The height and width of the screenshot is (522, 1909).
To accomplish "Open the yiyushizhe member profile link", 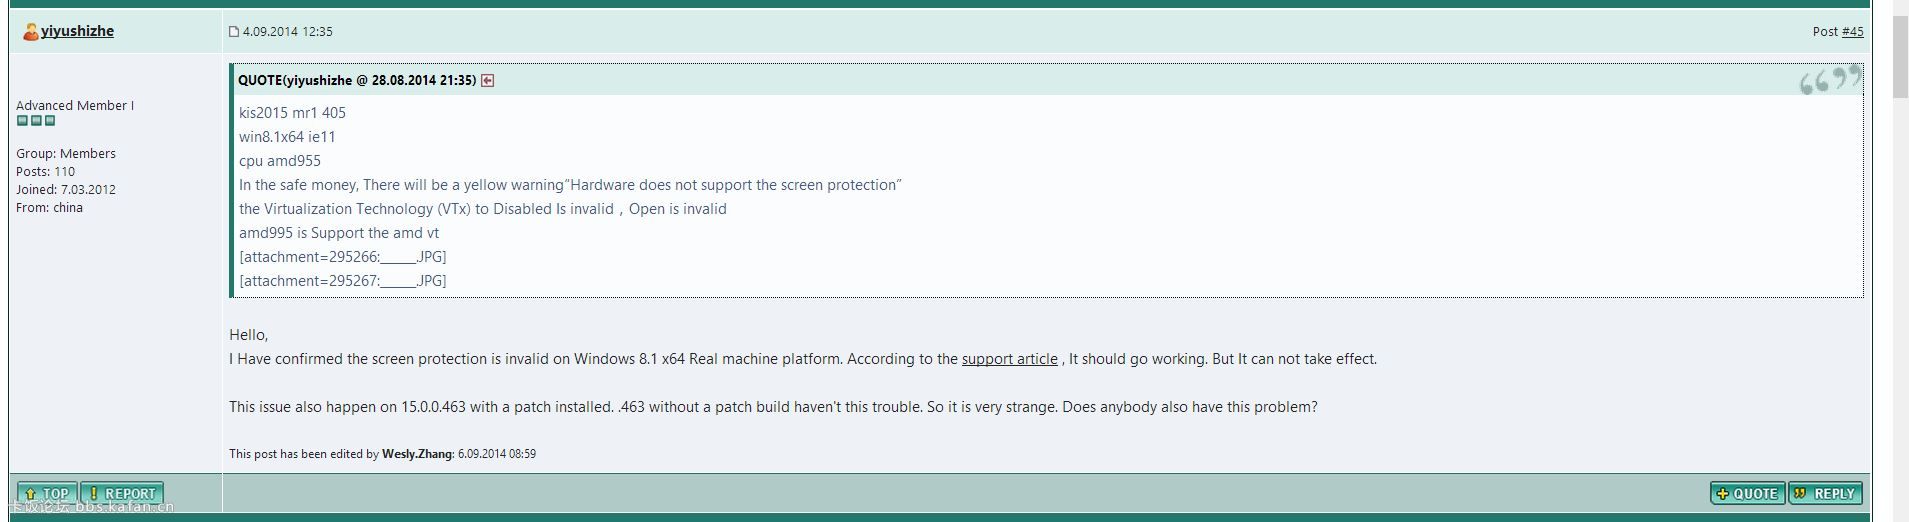I will pyautogui.click(x=77, y=31).
